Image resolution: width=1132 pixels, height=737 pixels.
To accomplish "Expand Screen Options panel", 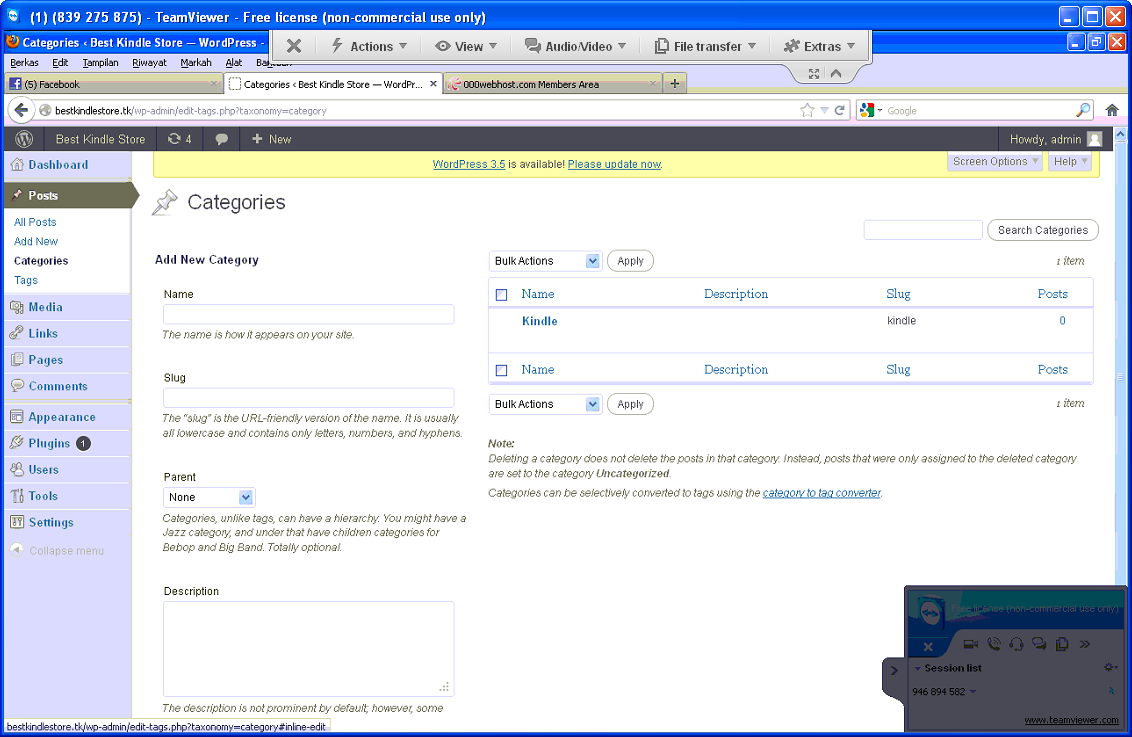I will 995,162.
